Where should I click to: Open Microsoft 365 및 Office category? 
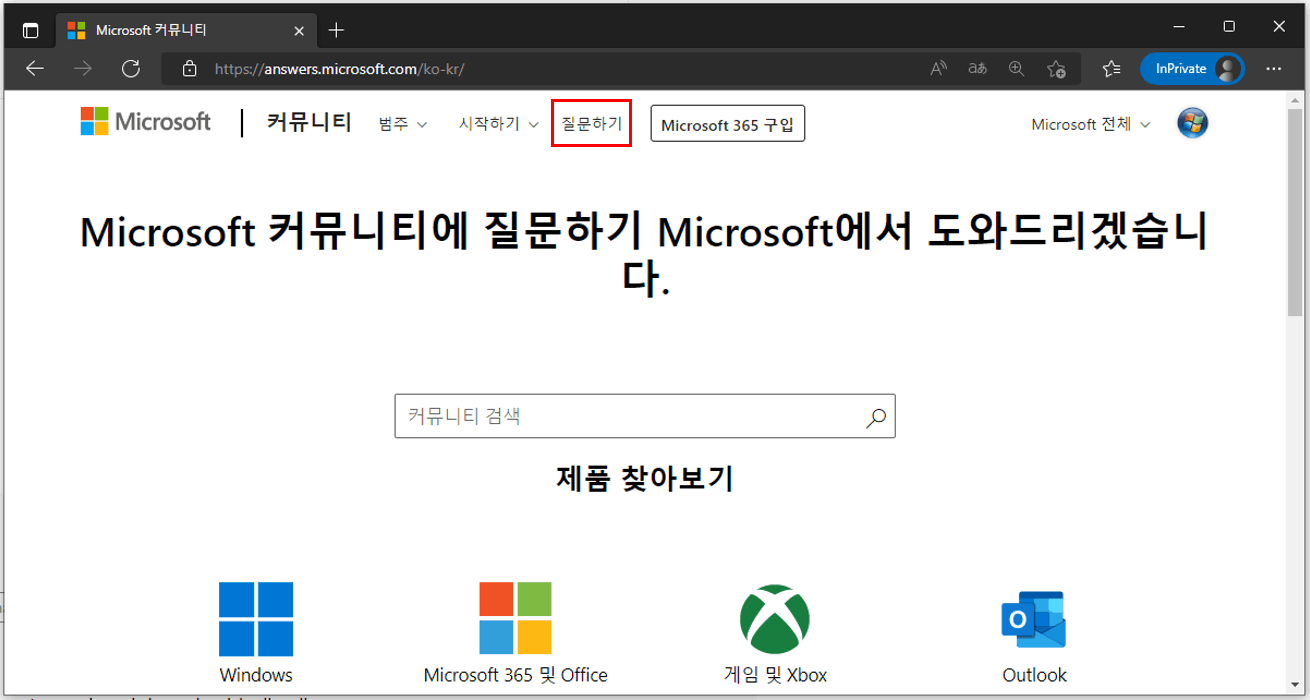[515, 632]
